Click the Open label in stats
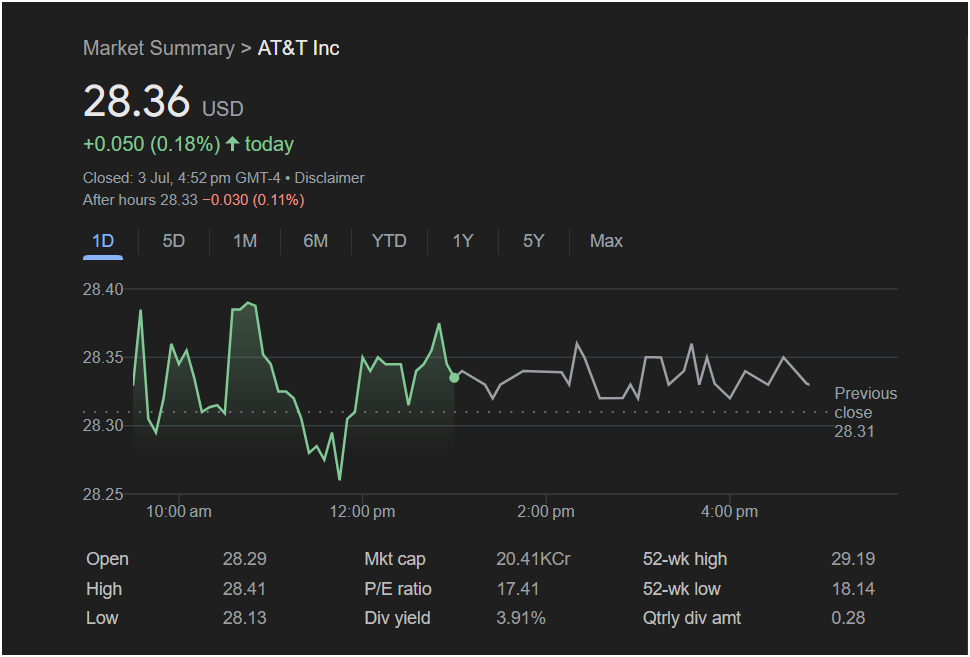 tap(108, 559)
